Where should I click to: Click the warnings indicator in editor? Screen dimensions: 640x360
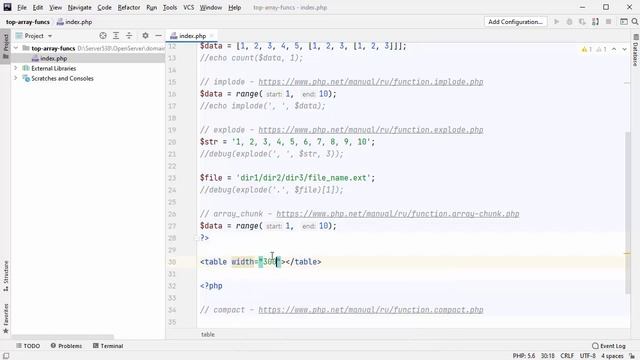[594, 49]
